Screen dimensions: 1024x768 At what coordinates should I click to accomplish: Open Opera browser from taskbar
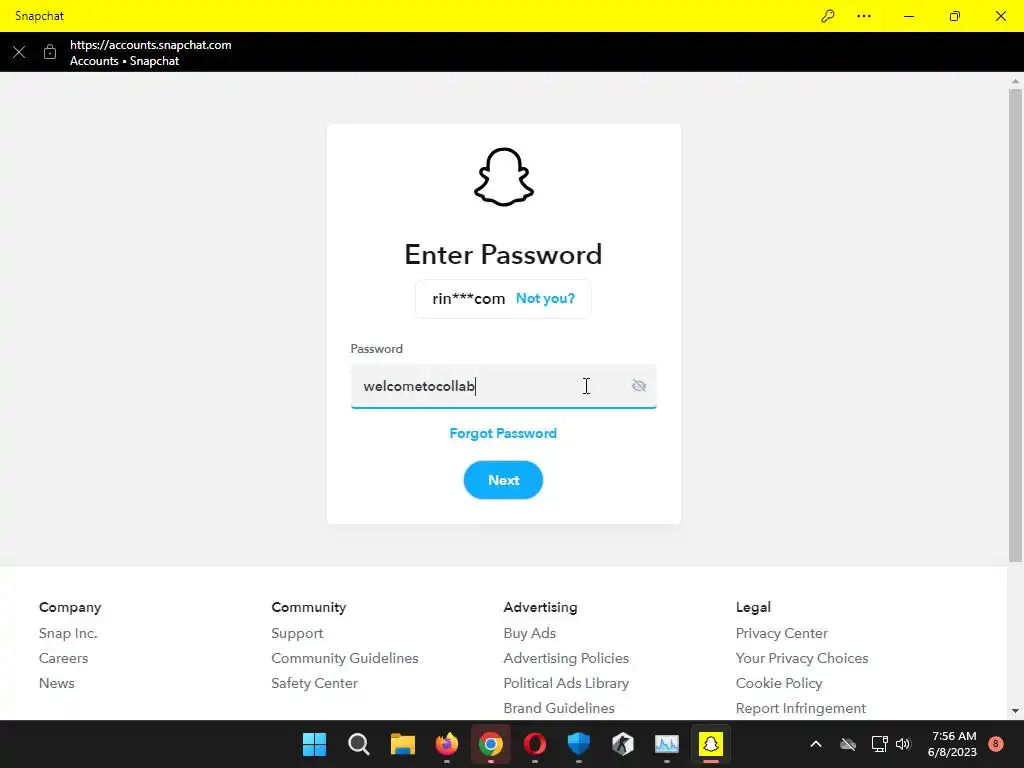coord(535,744)
